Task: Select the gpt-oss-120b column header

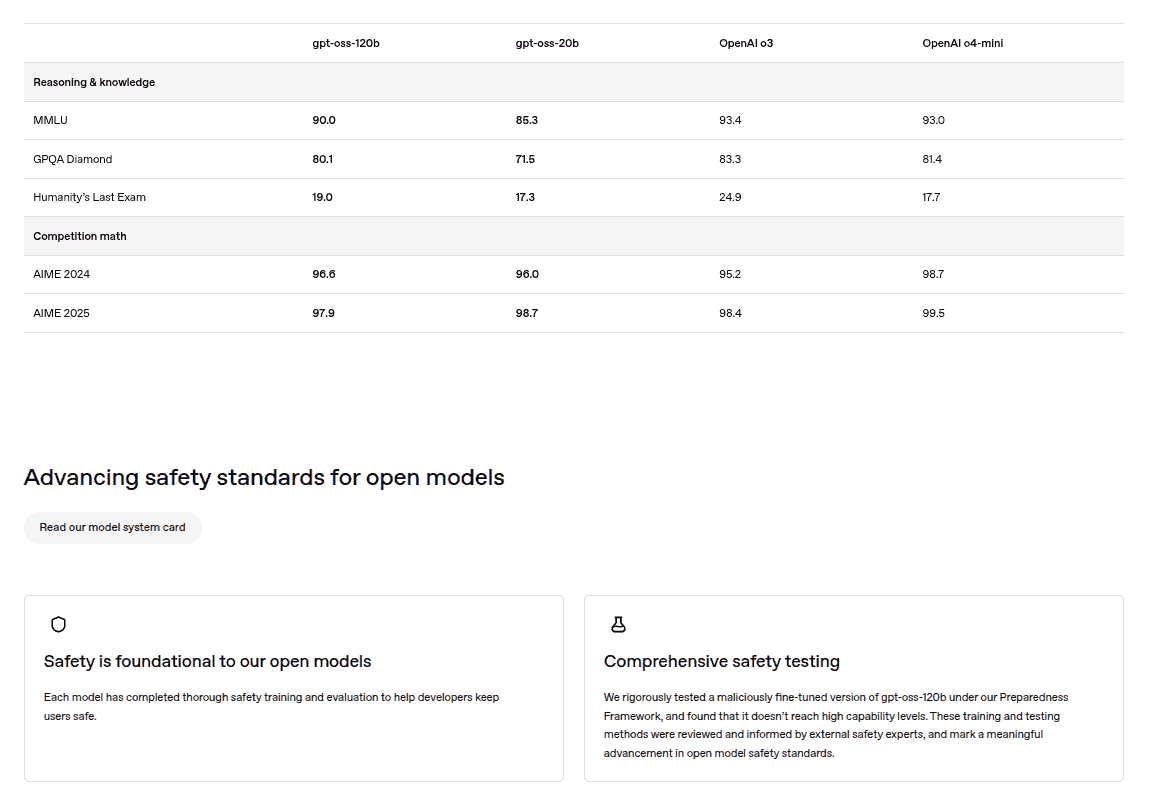Action: click(x=345, y=44)
